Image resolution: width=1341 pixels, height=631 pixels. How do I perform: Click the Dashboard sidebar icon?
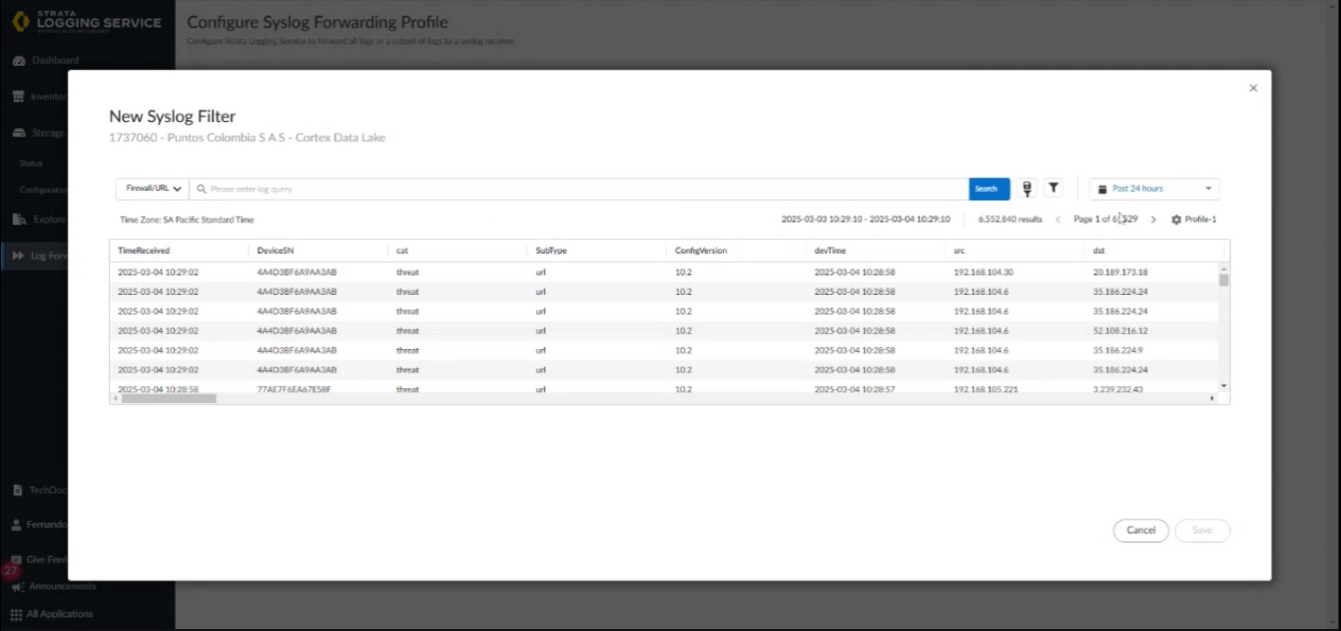point(19,61)
